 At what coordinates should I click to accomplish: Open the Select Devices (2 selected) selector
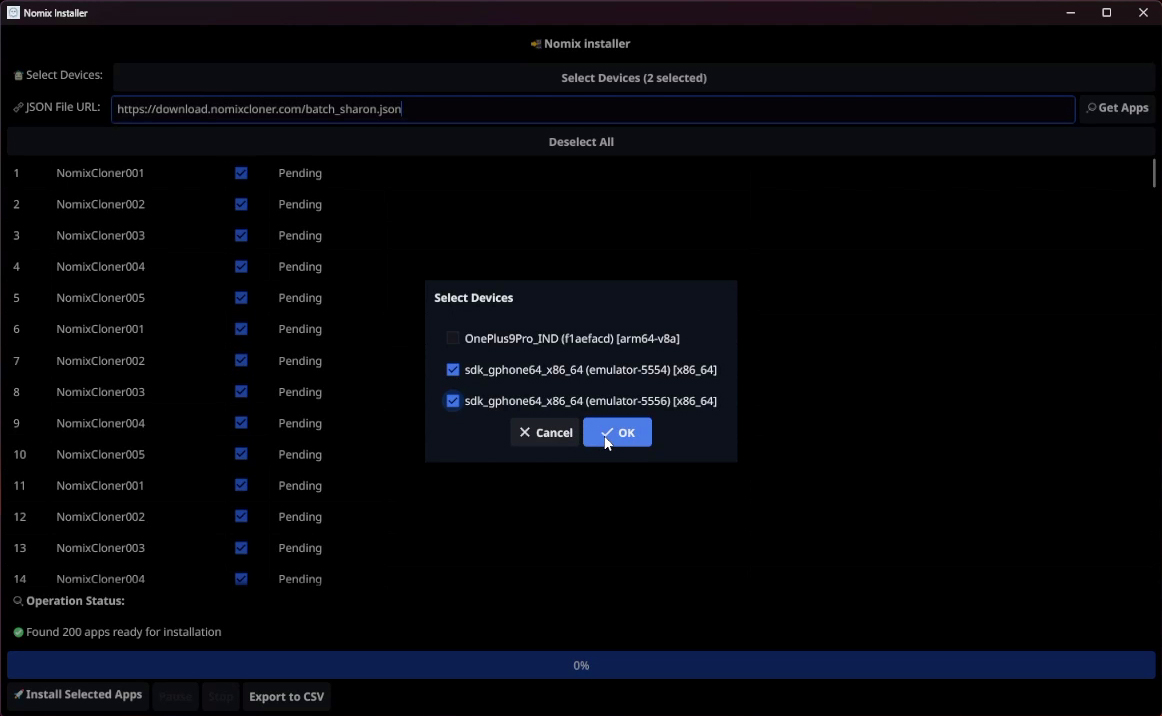[634, 78]
